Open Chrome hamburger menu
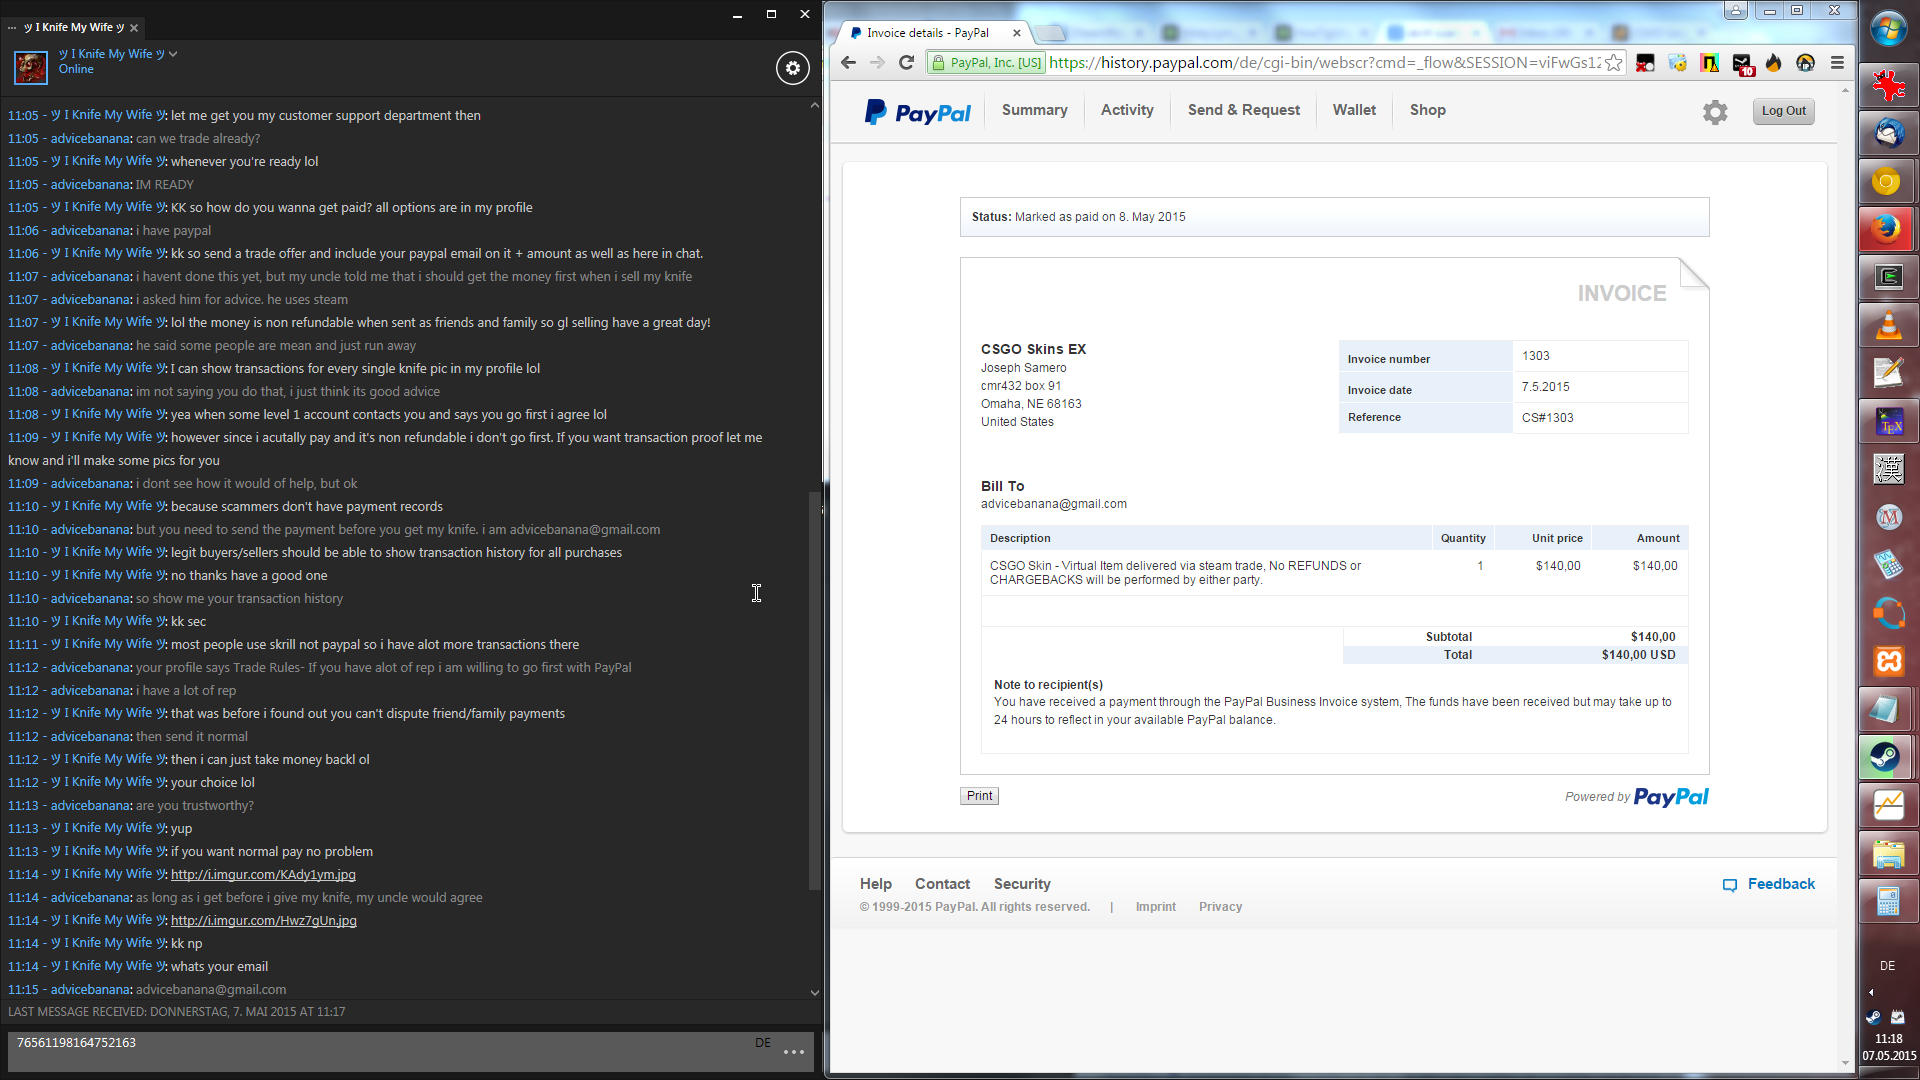 1837,63
